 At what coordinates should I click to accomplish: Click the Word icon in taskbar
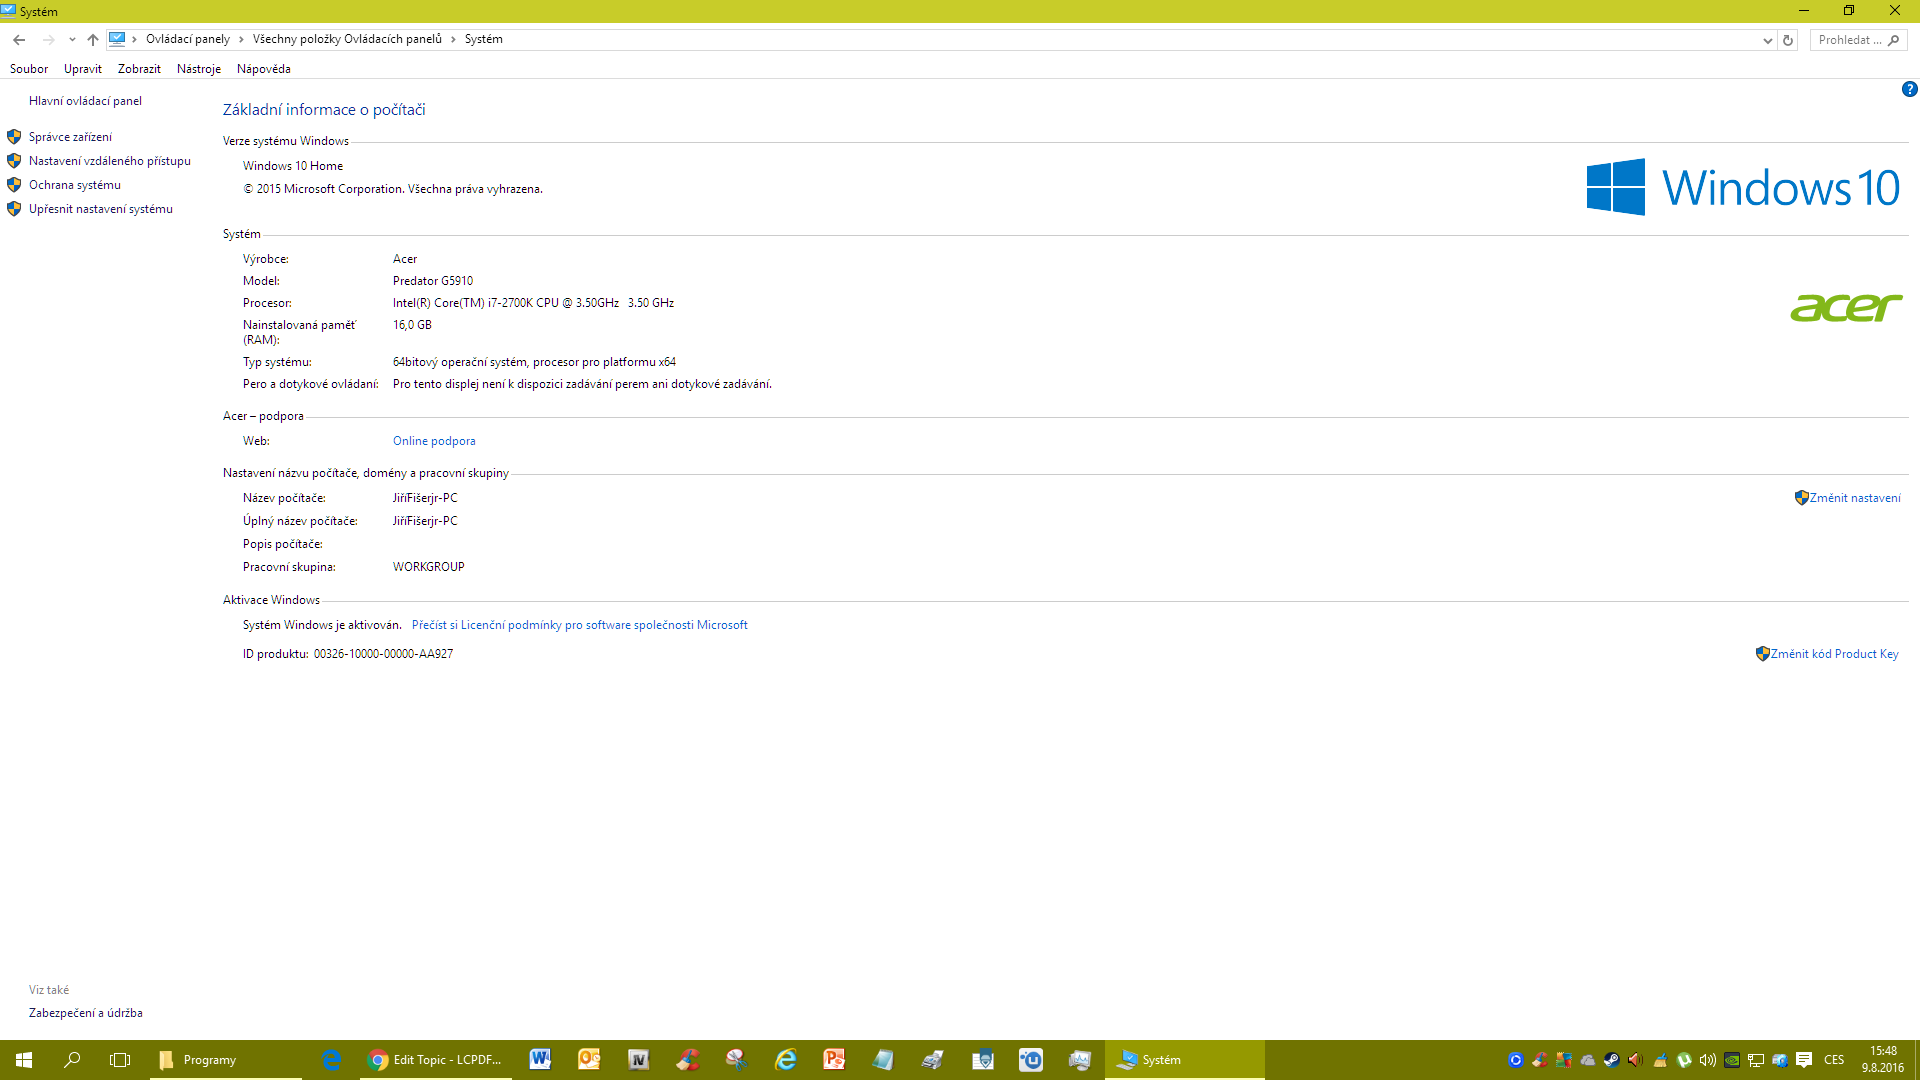[540, 1060]
